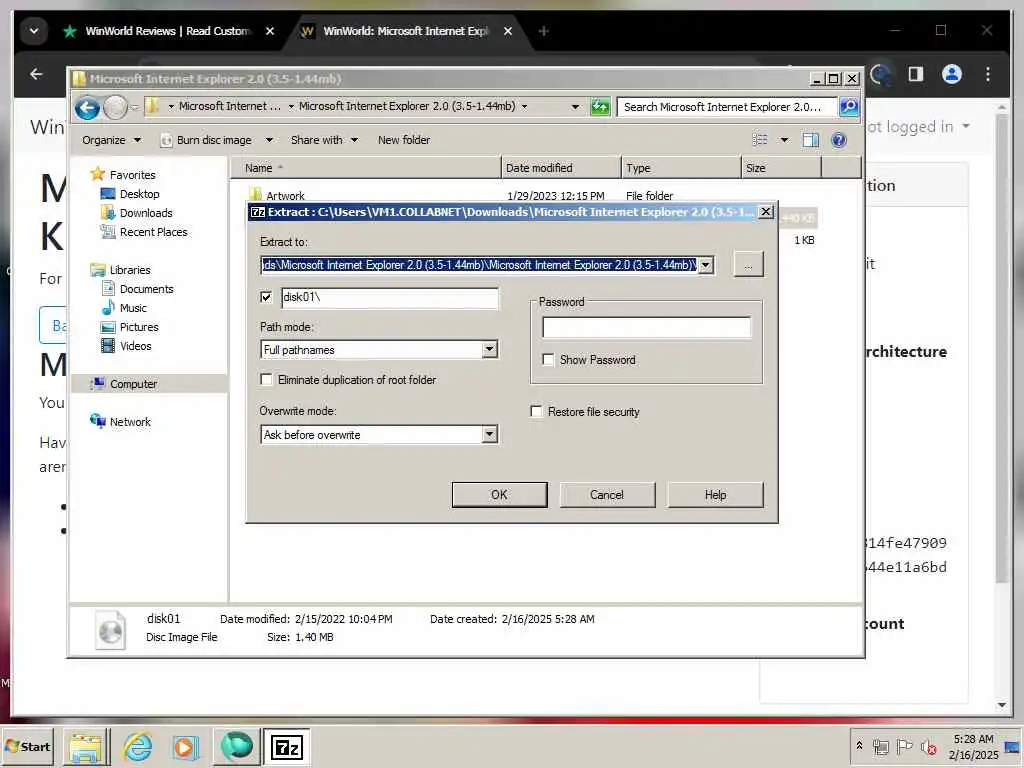The image size is (1024, 768).
Task: Open Windows Explorer folder taskbar icon
Action: [x=86, y=747]
